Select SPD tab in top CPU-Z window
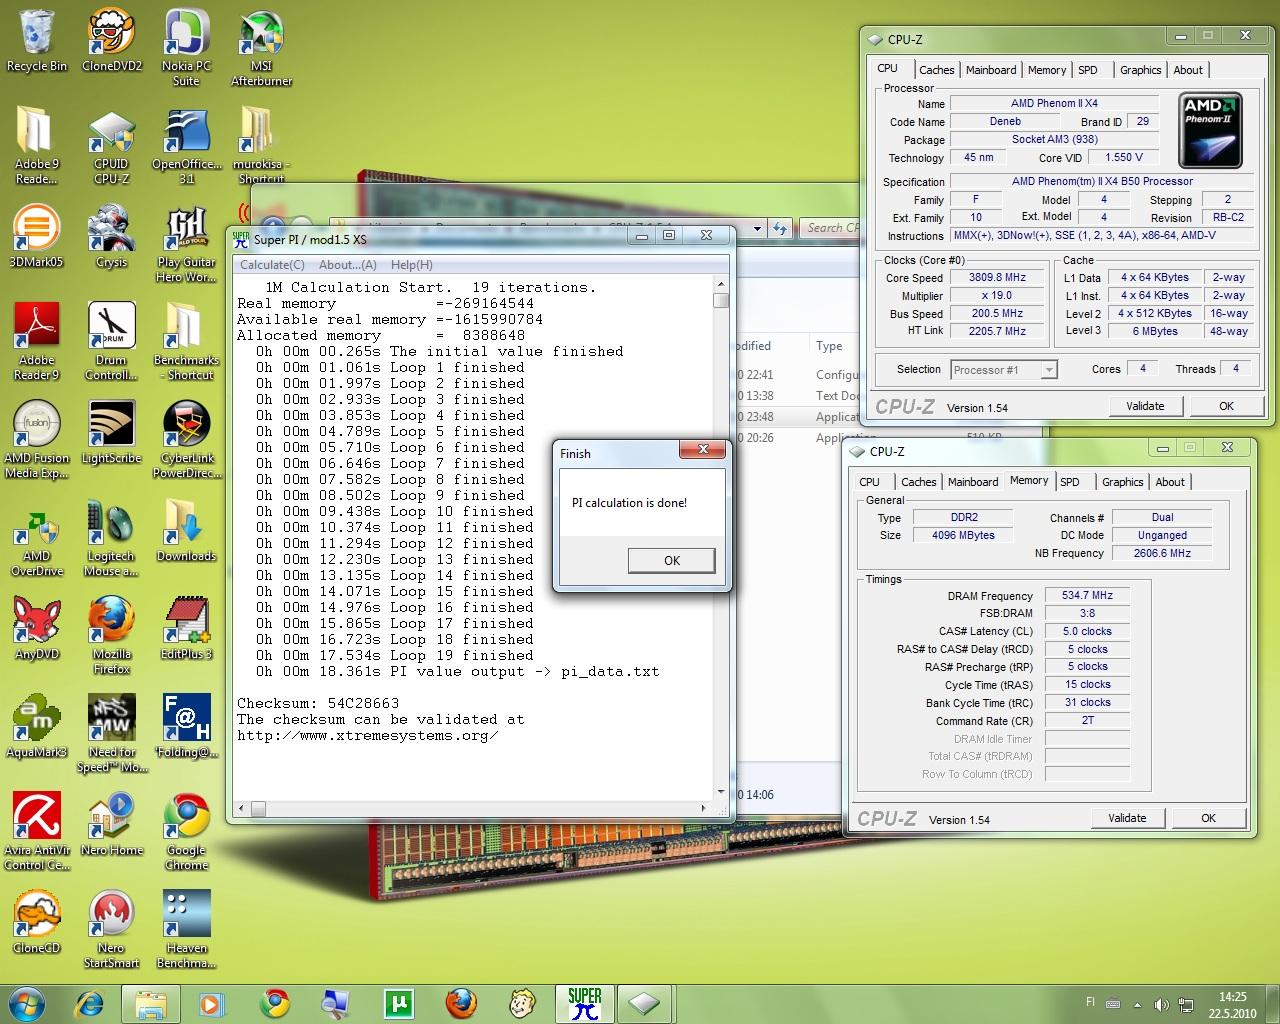Screen dimensions: 1280x1024 (1088, 70)
